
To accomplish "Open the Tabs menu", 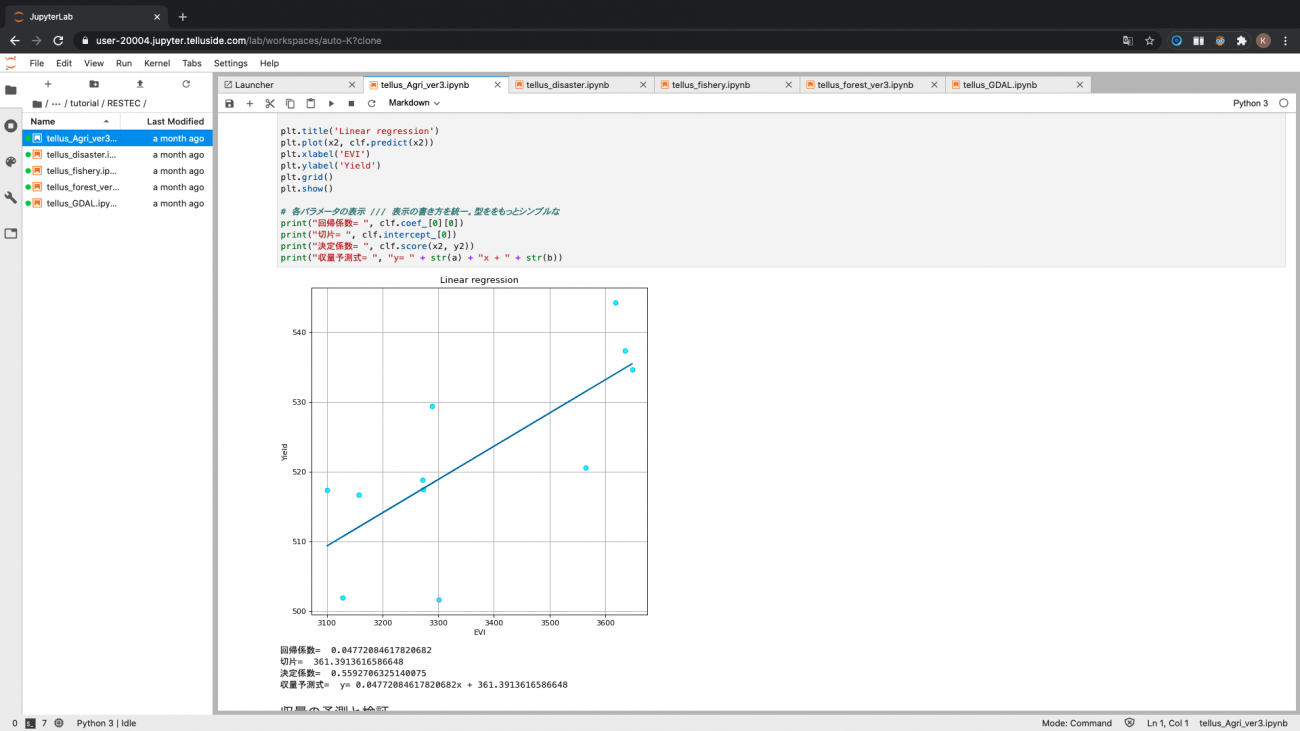I will [192, 63].
